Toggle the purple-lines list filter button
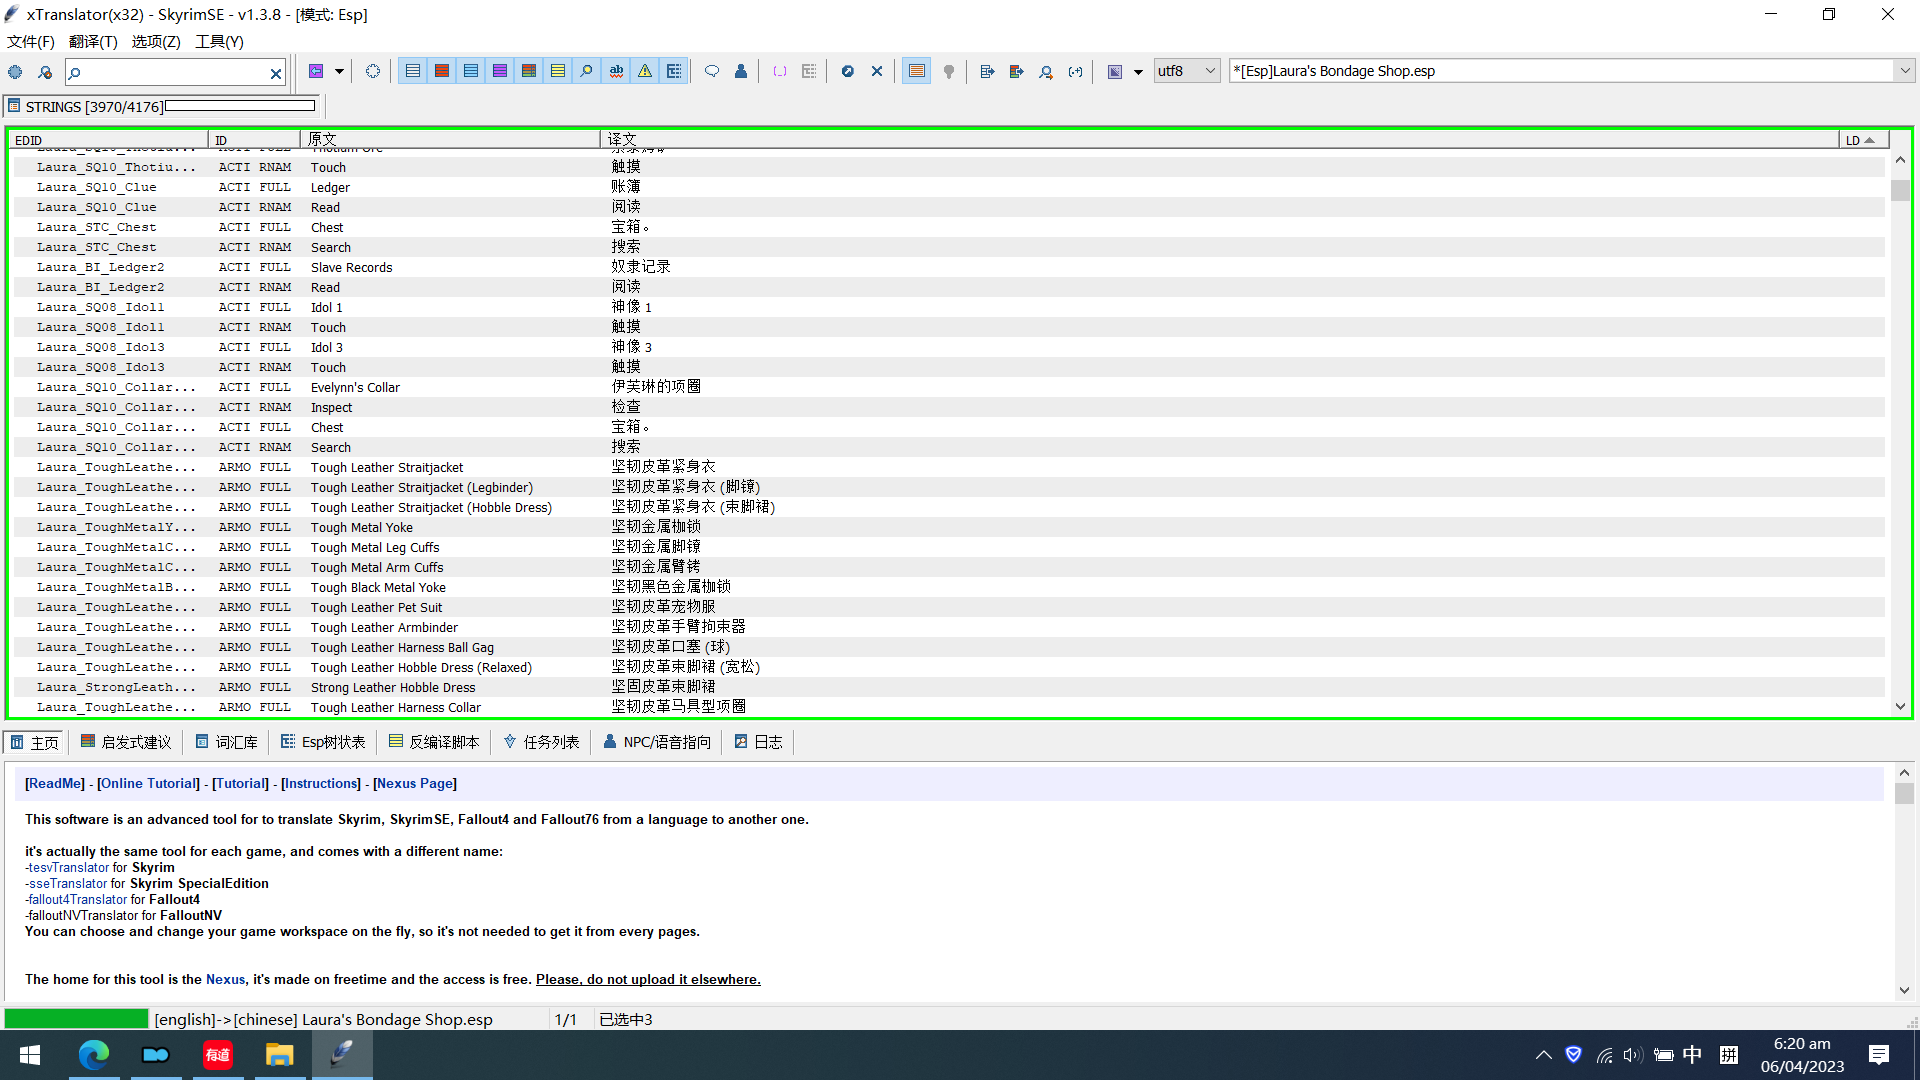The image size is (1920, 1080). coord(499,71)
